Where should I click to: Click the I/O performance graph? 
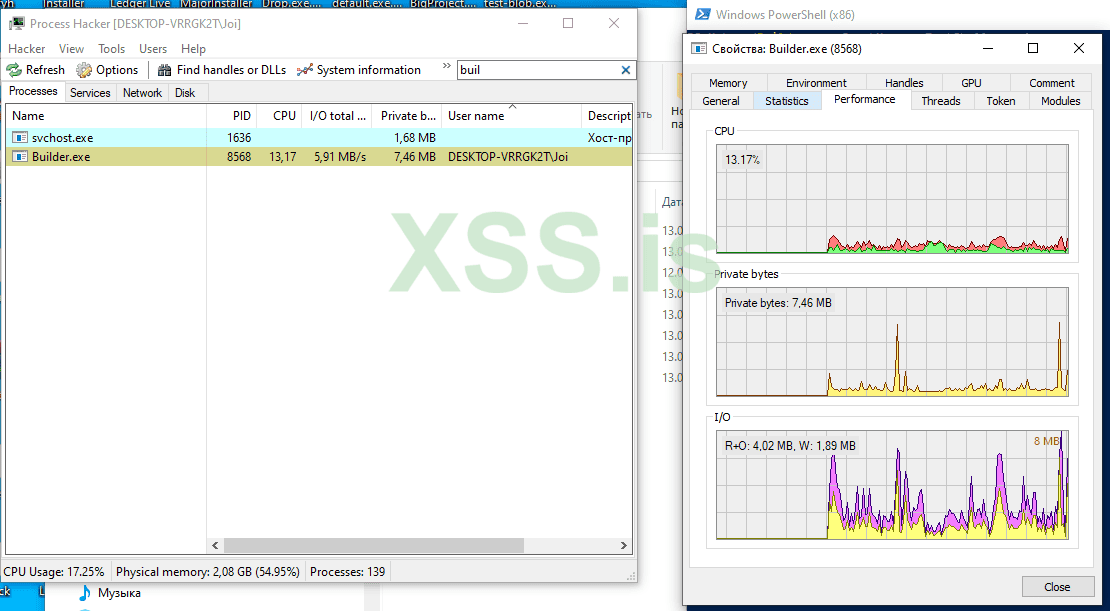(x=892, y=485)
